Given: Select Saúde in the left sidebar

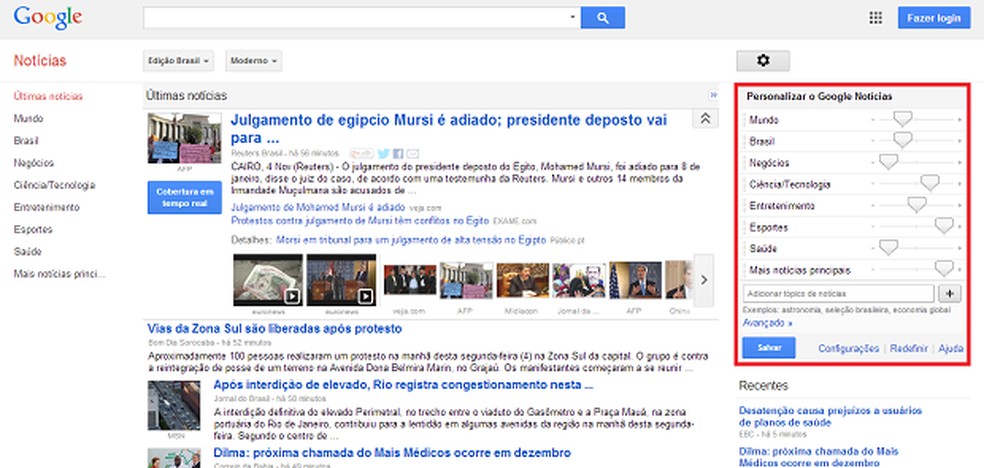Looking at the screenshot, I should click(28, 252).
